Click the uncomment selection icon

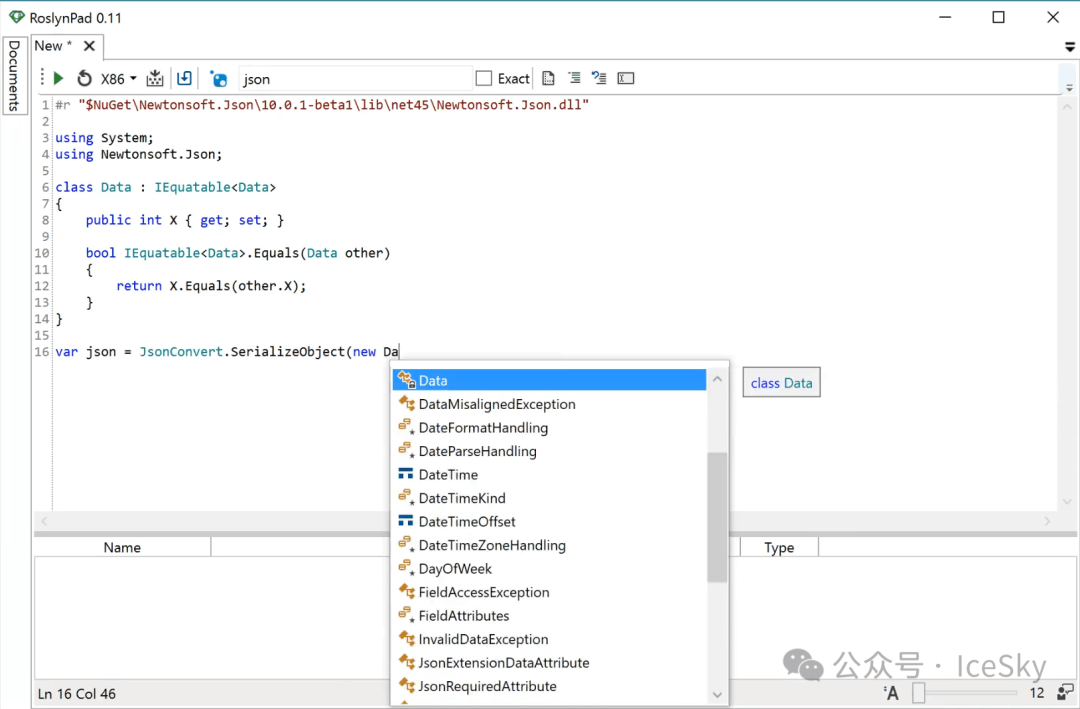pyautogui.click(x=599, y=78)
